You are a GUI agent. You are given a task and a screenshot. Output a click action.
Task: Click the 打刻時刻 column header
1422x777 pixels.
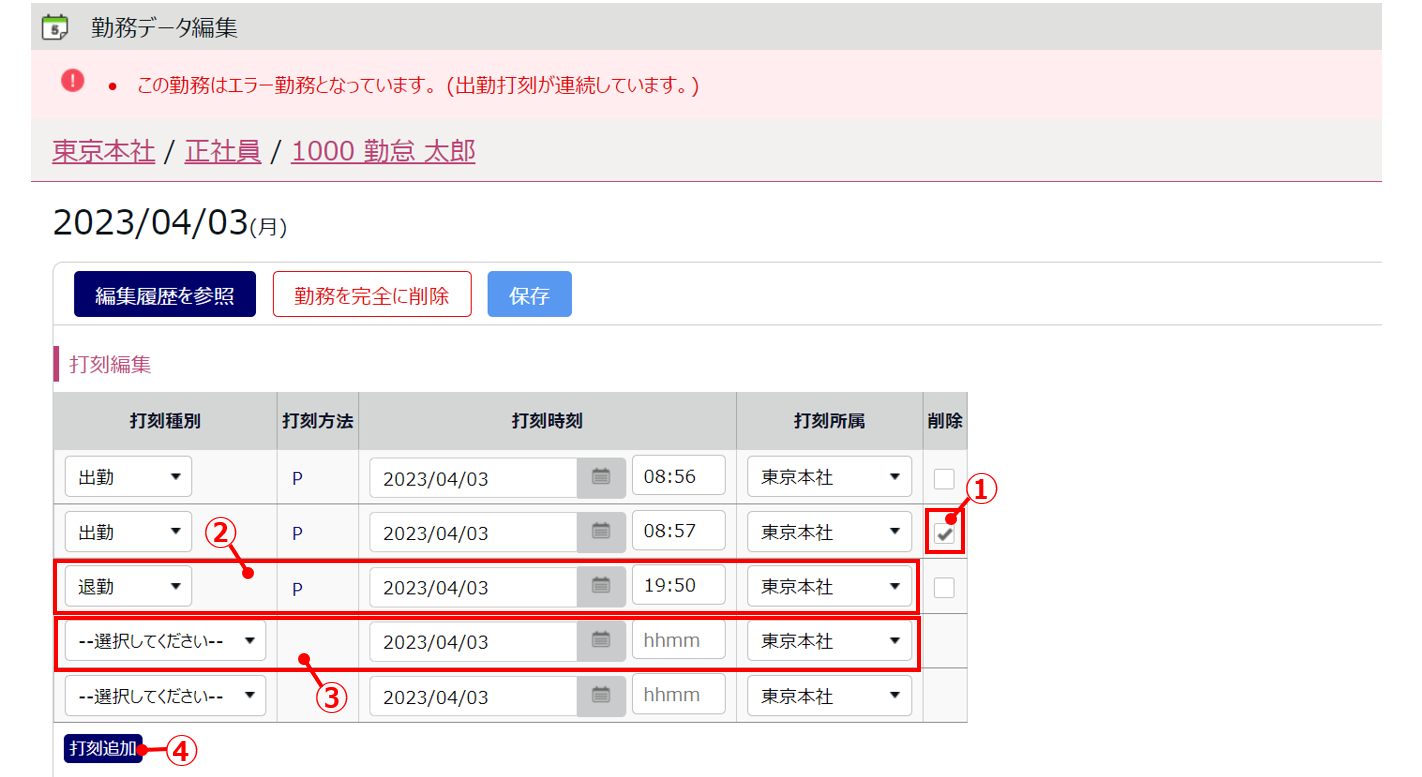pyautogui.click(x=547, y=421)
